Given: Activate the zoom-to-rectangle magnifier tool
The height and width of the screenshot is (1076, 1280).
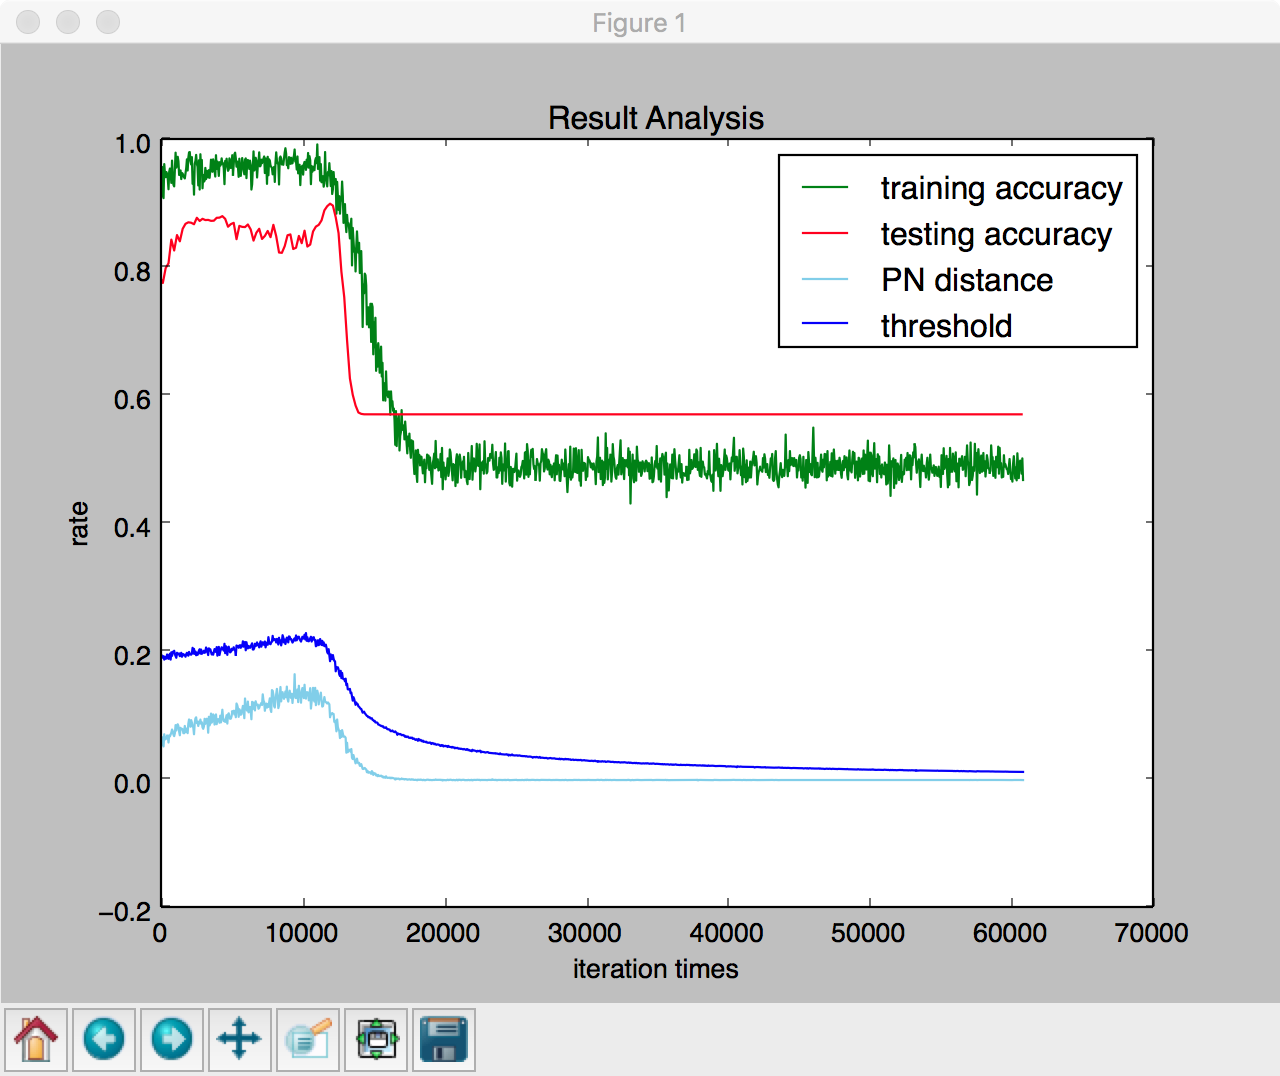Looking at the screenshot, I should 308,1040.
